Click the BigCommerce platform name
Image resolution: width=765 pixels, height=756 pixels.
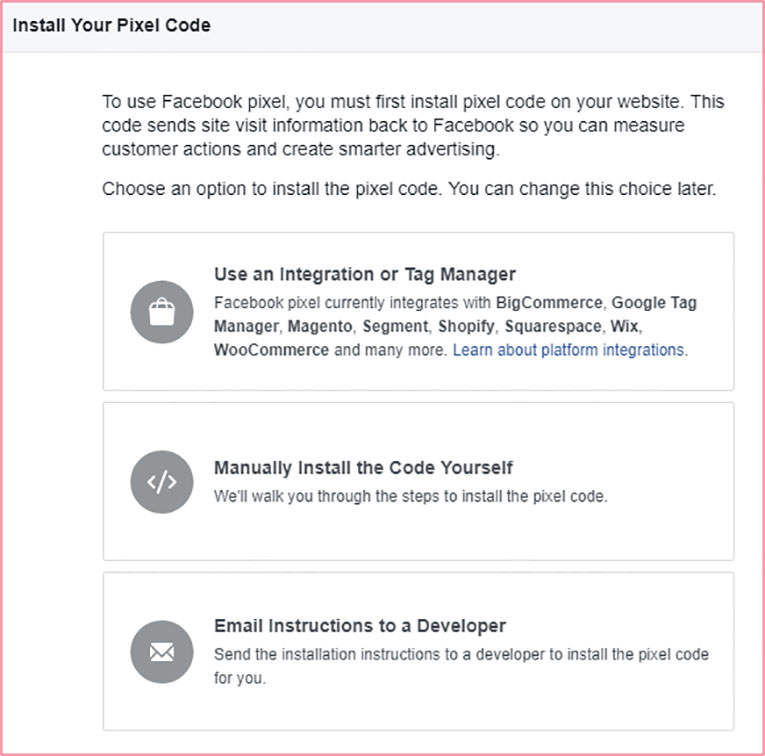click(549, 302)
